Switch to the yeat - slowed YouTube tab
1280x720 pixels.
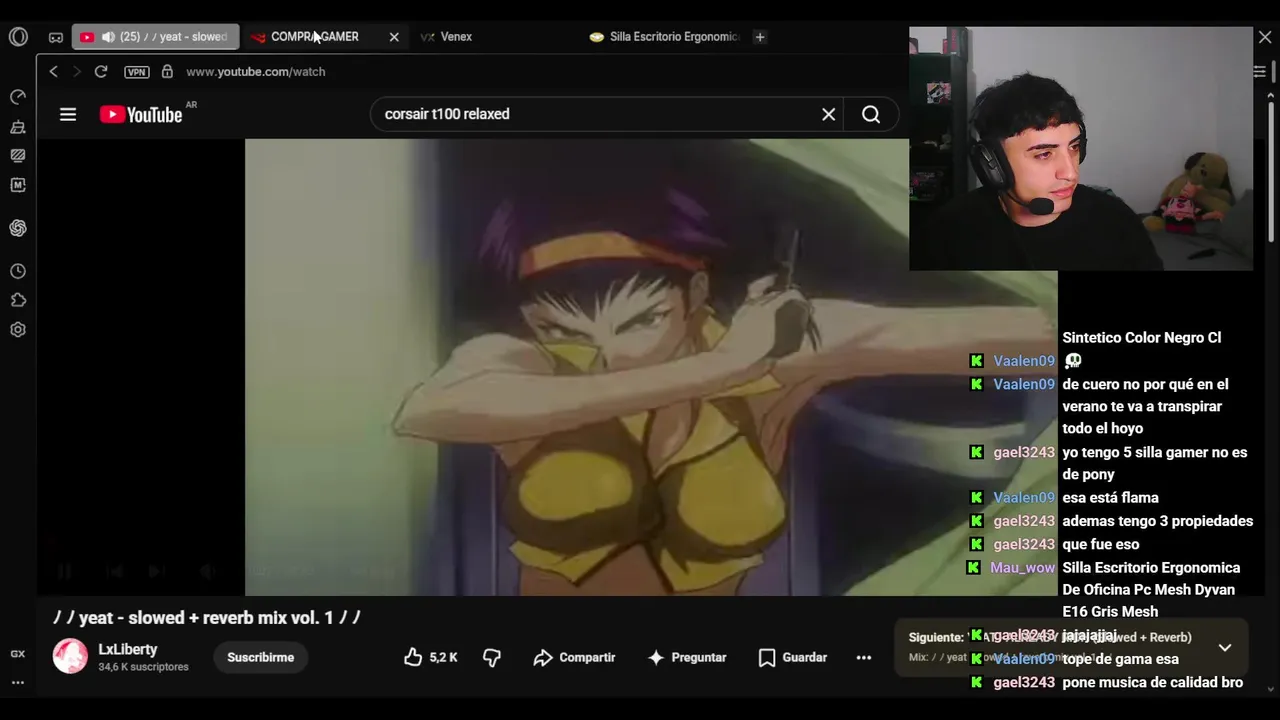point(156,37)
